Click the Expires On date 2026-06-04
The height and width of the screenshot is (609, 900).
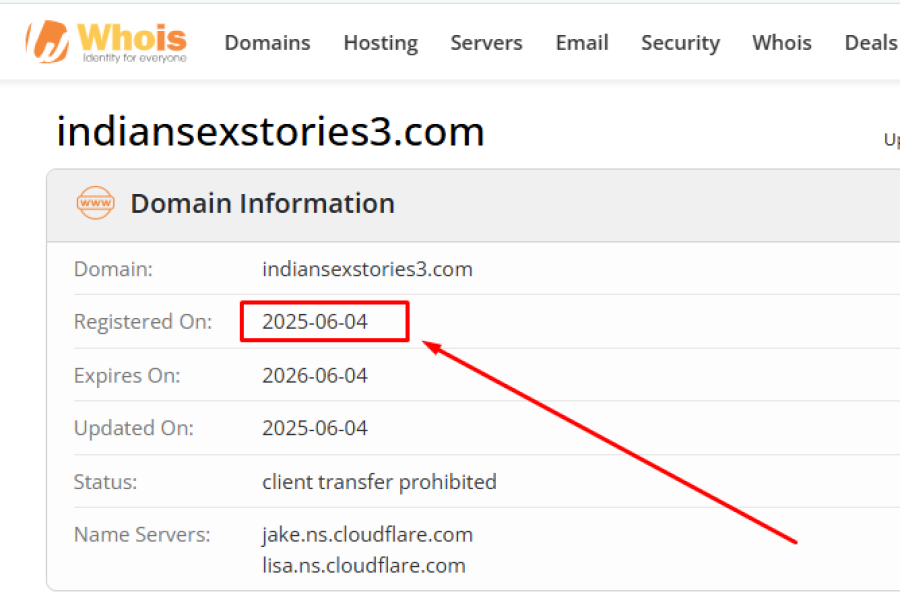click(x=315, y=376)
